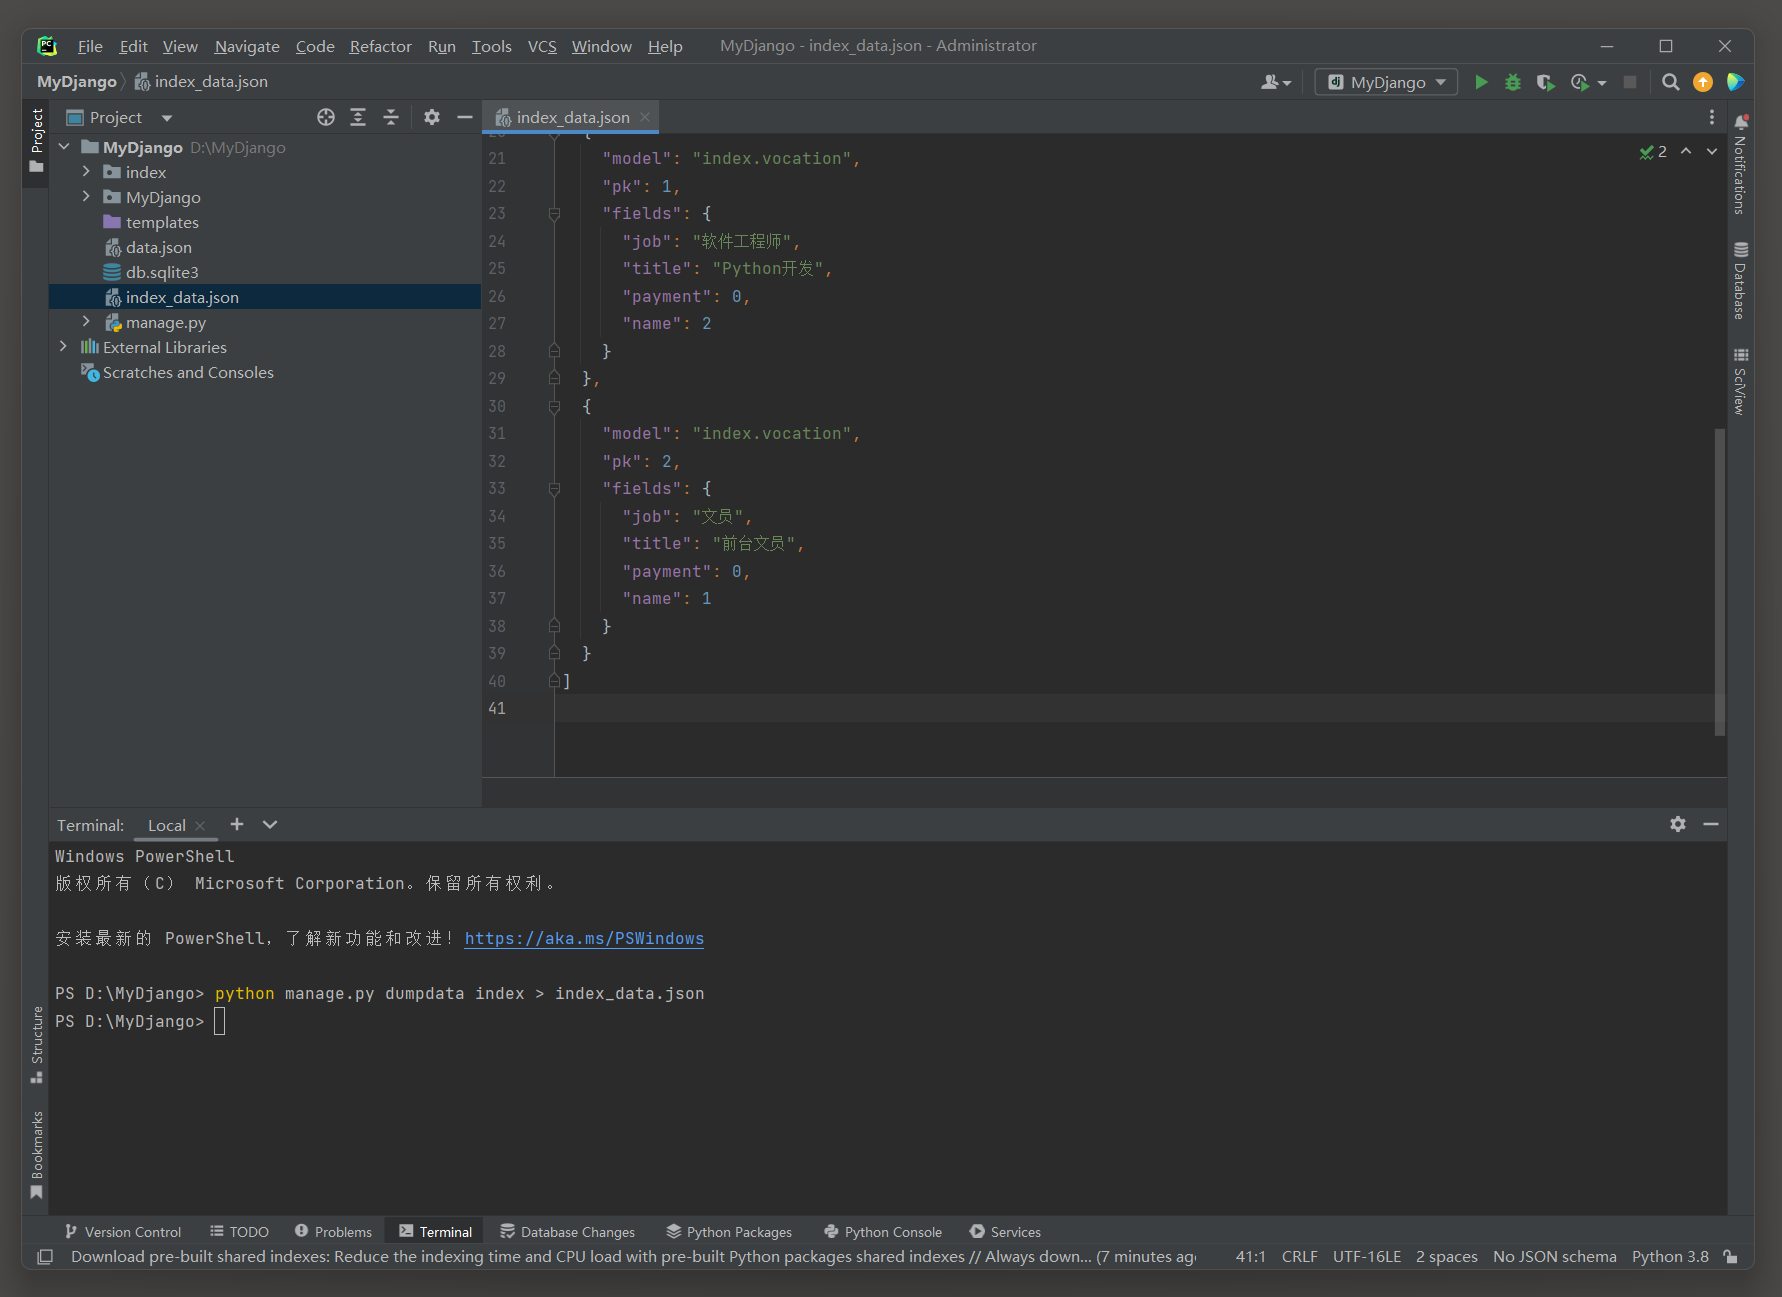
Task: Select opened file target icon in Project
Action: (326, 117)
